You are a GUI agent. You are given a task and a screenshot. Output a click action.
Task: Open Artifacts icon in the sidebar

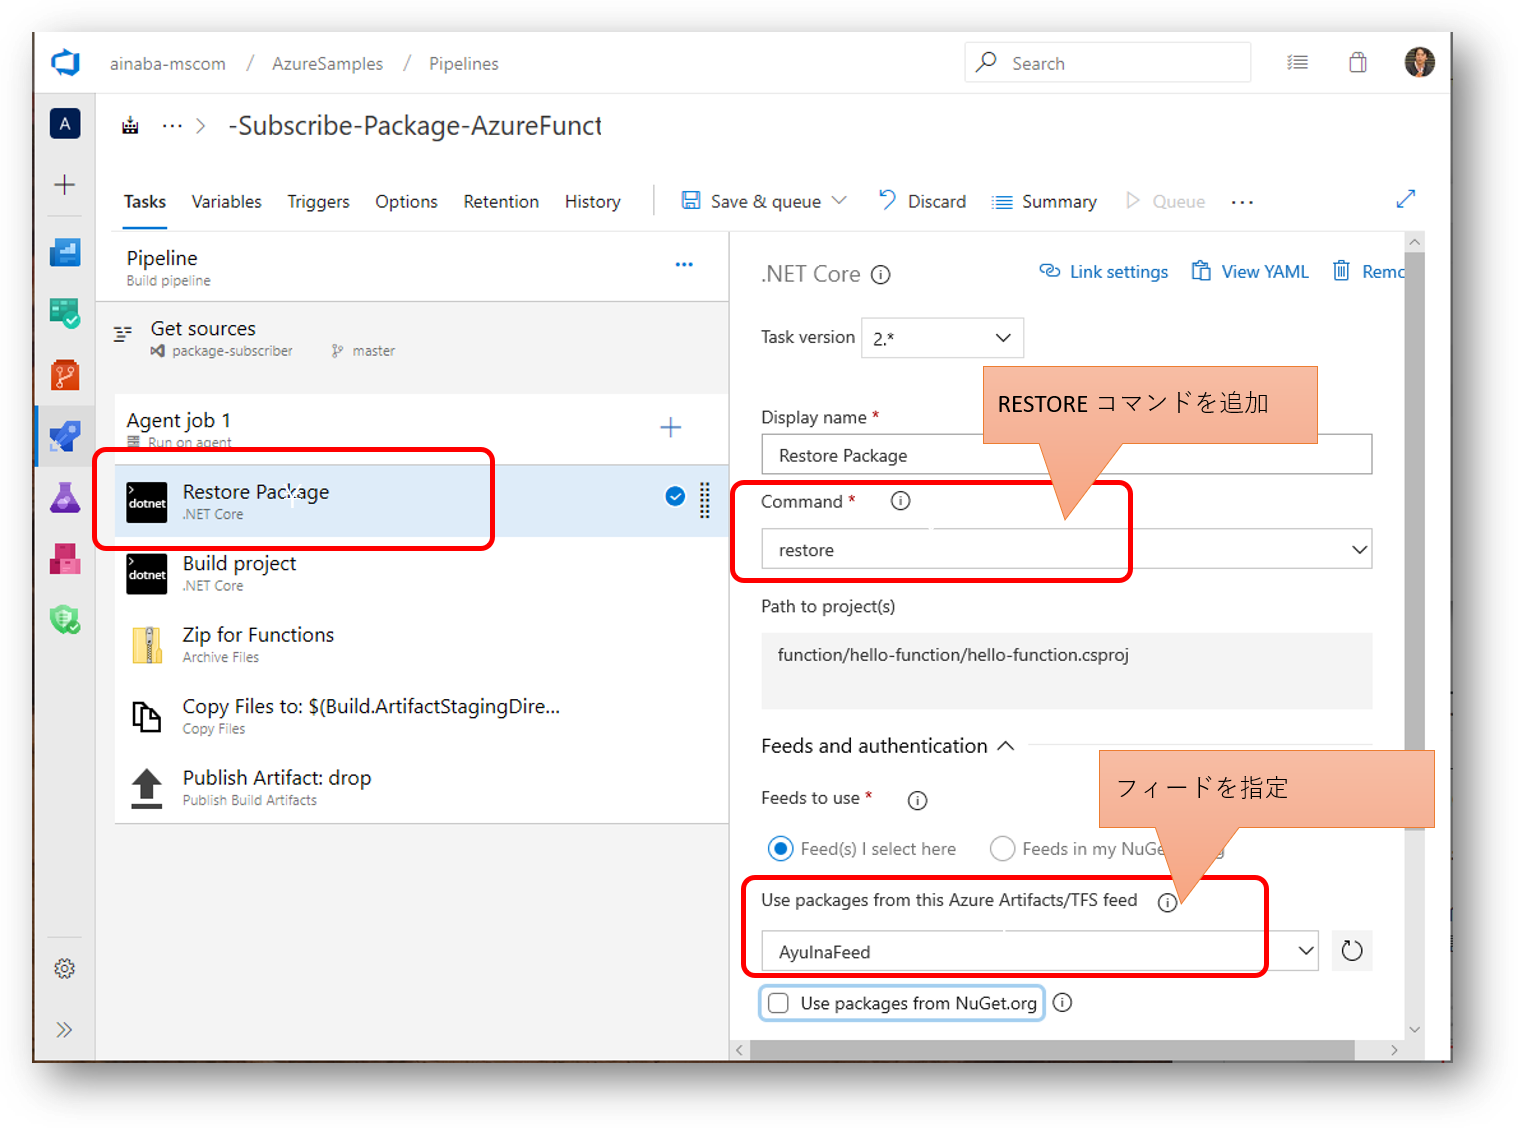[65, 558]
